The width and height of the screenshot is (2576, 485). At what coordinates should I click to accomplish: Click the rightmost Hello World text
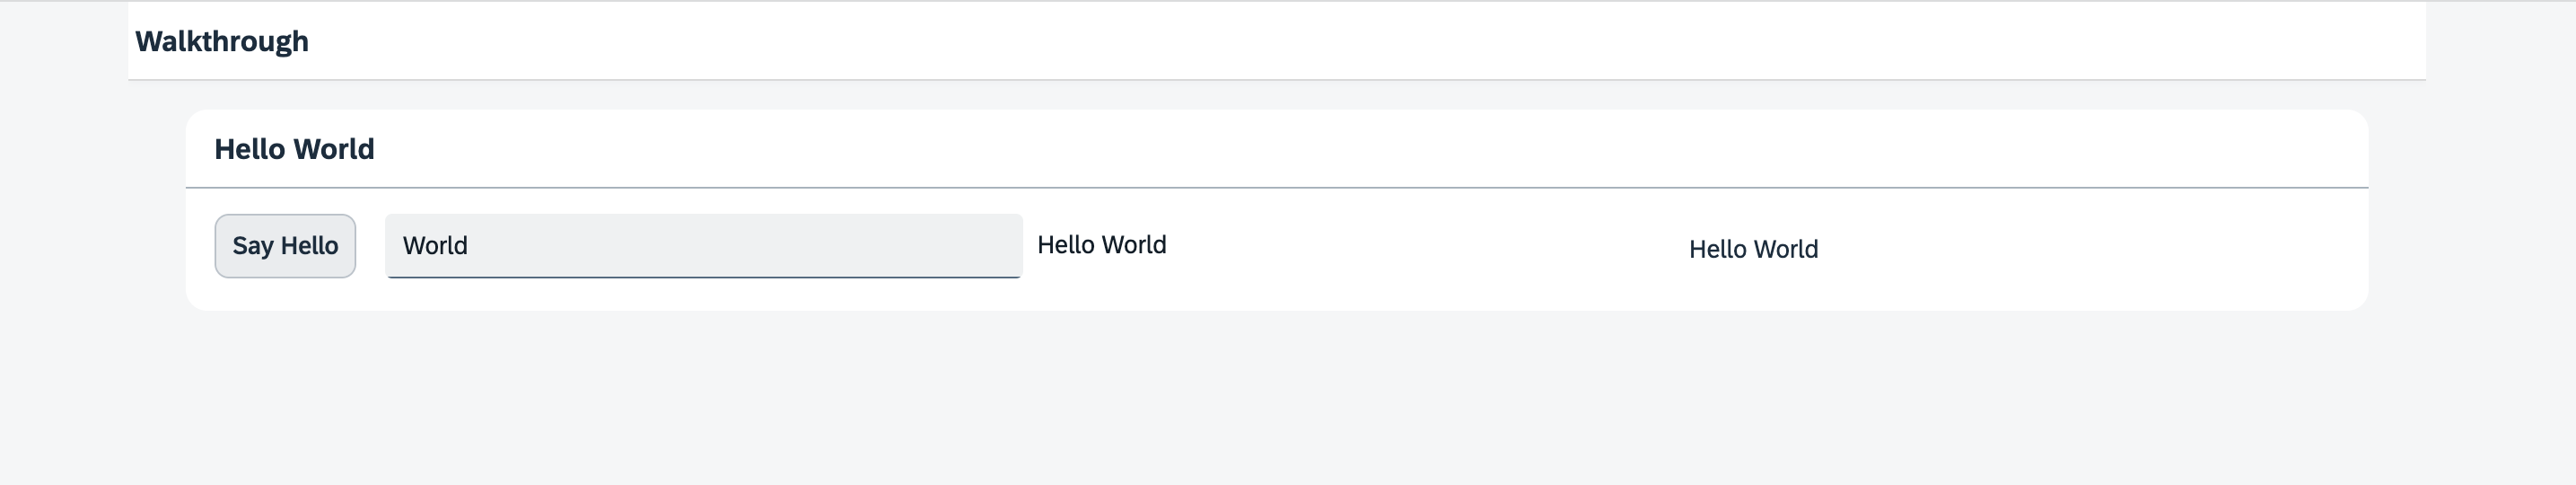pos(1753,249)
